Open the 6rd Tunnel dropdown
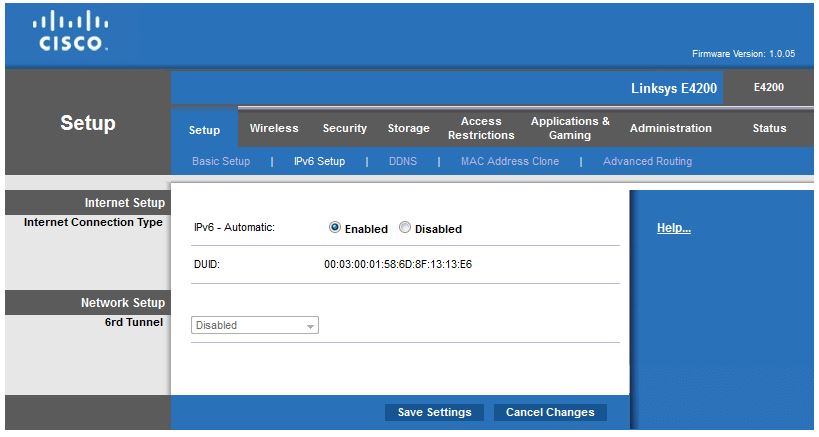 point(255,325)
